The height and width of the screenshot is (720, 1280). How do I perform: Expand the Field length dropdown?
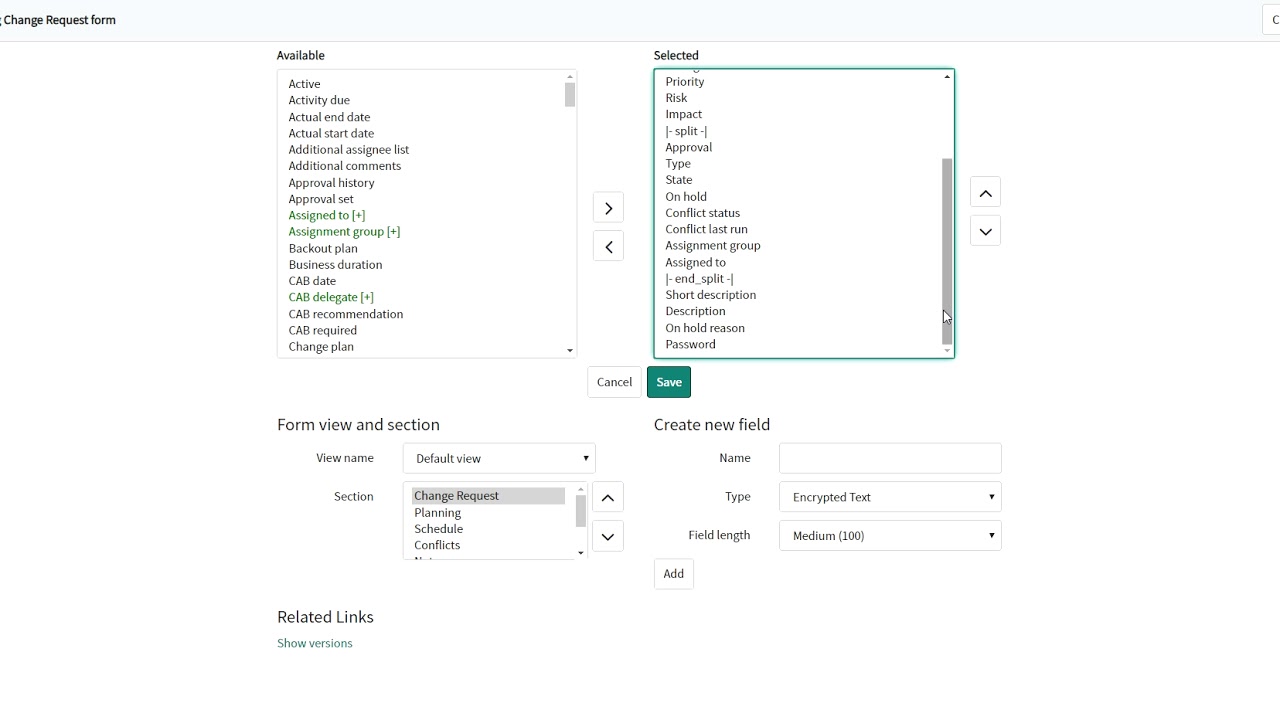click(x=889, y=536)
